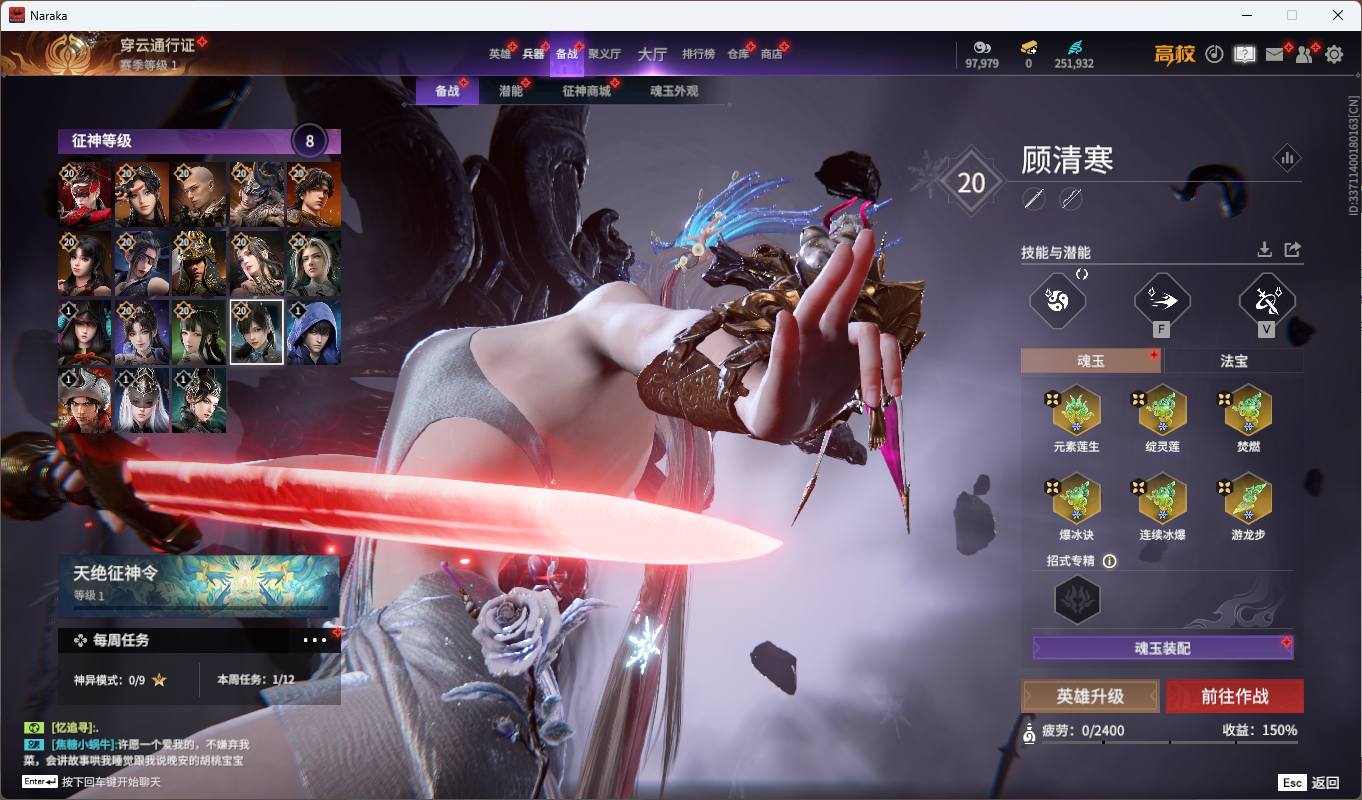Open the 英雄 top menu
Image resolution: width=1362 pixels, height=800 pixels.
click(500, 54)
